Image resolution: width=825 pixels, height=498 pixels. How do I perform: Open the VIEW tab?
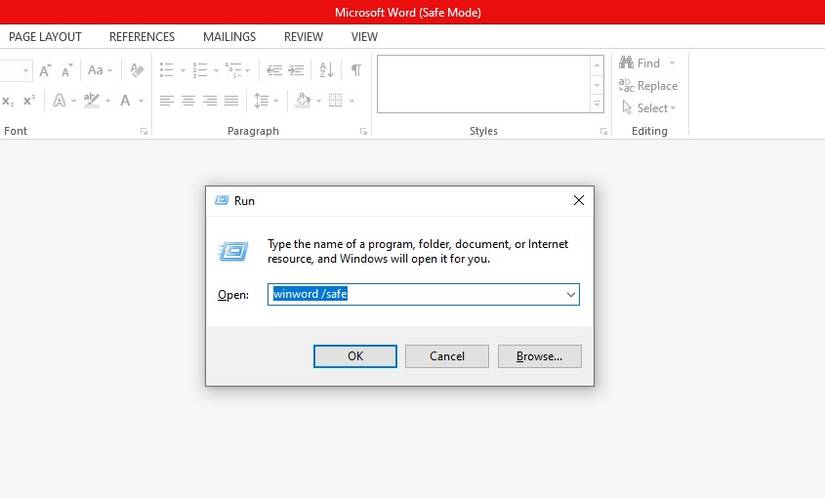(x=365, y=37)
